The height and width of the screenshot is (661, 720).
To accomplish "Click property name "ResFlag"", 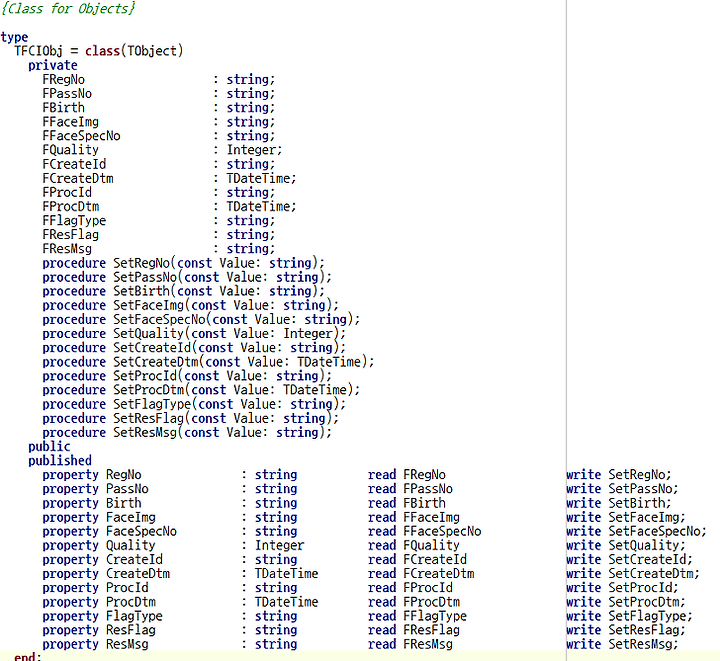I will tap(131, 630).
